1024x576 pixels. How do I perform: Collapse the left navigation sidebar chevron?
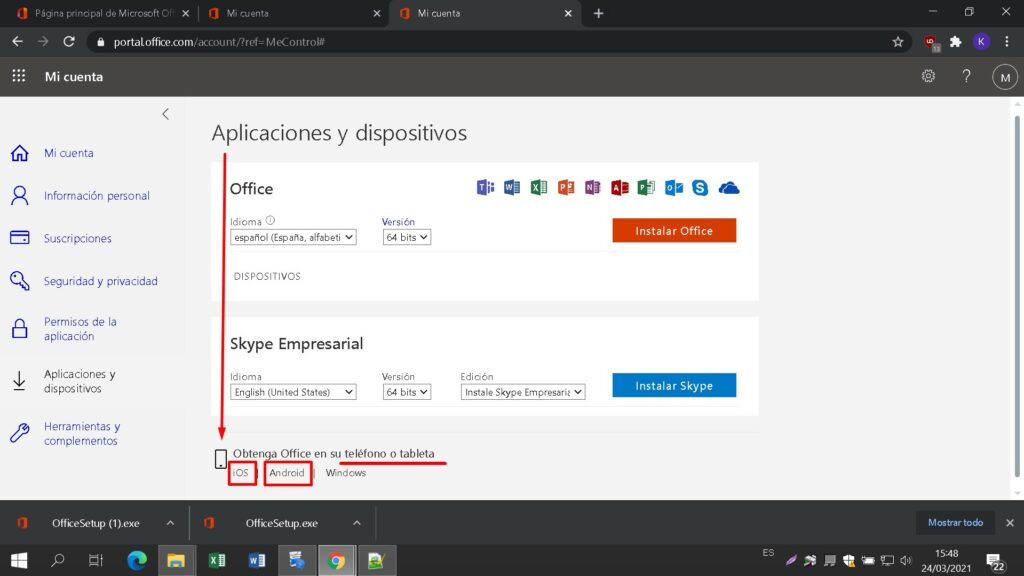[x=166, y=114]
